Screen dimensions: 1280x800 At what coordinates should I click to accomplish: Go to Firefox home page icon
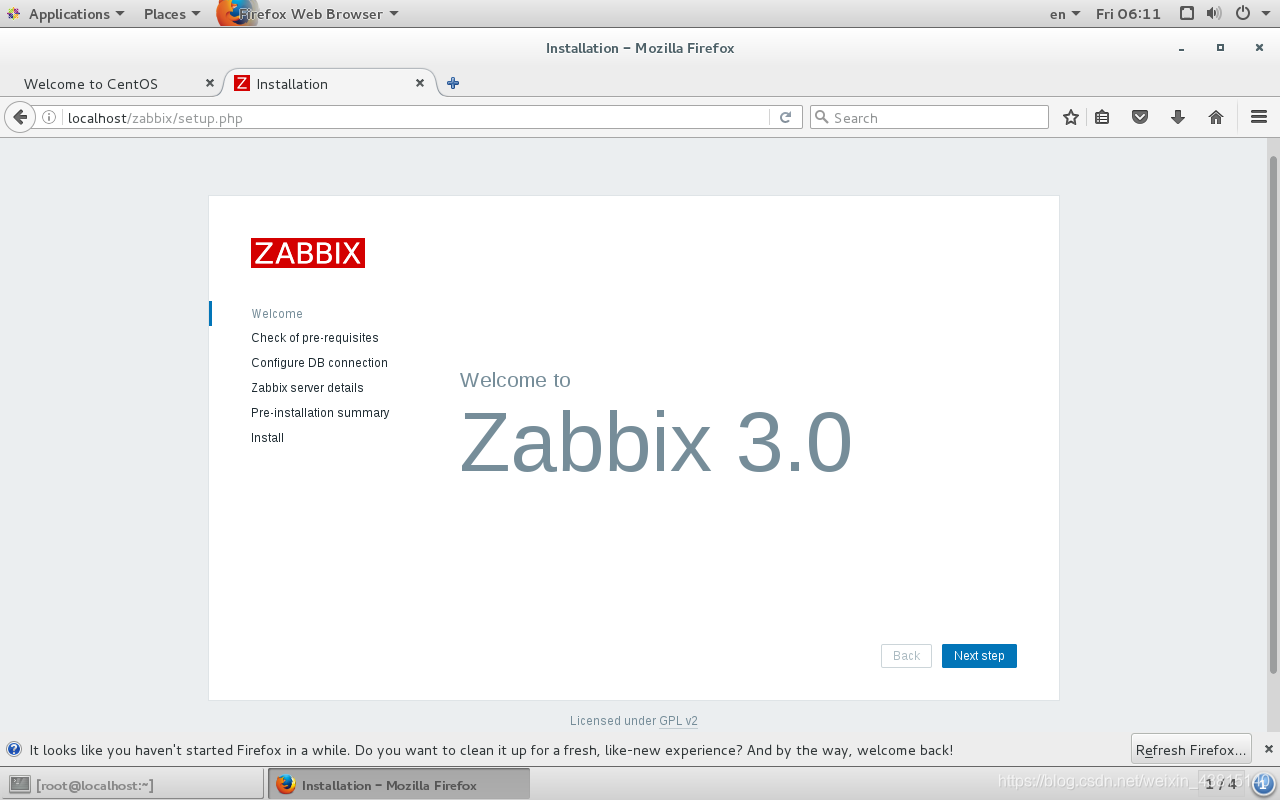(x=1216, y=117)
